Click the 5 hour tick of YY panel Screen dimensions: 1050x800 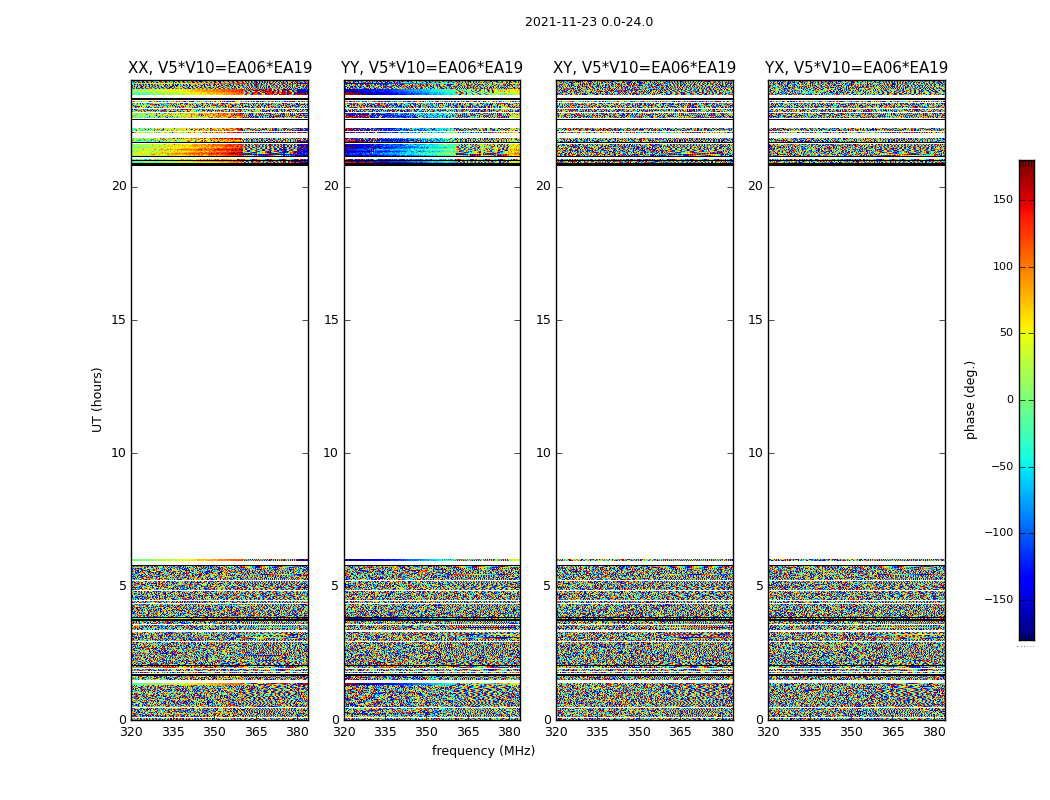335,586
